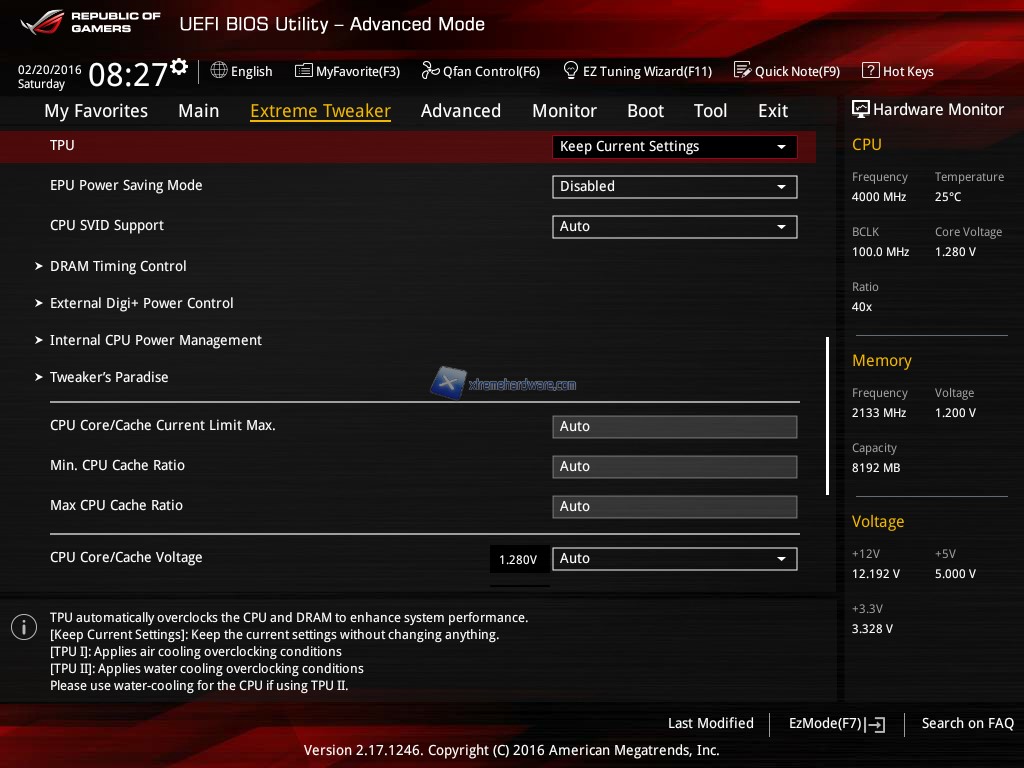The image size is (1024, 768).
Task: Switch to the Monitor tab
Action: [x=564, y=111]
